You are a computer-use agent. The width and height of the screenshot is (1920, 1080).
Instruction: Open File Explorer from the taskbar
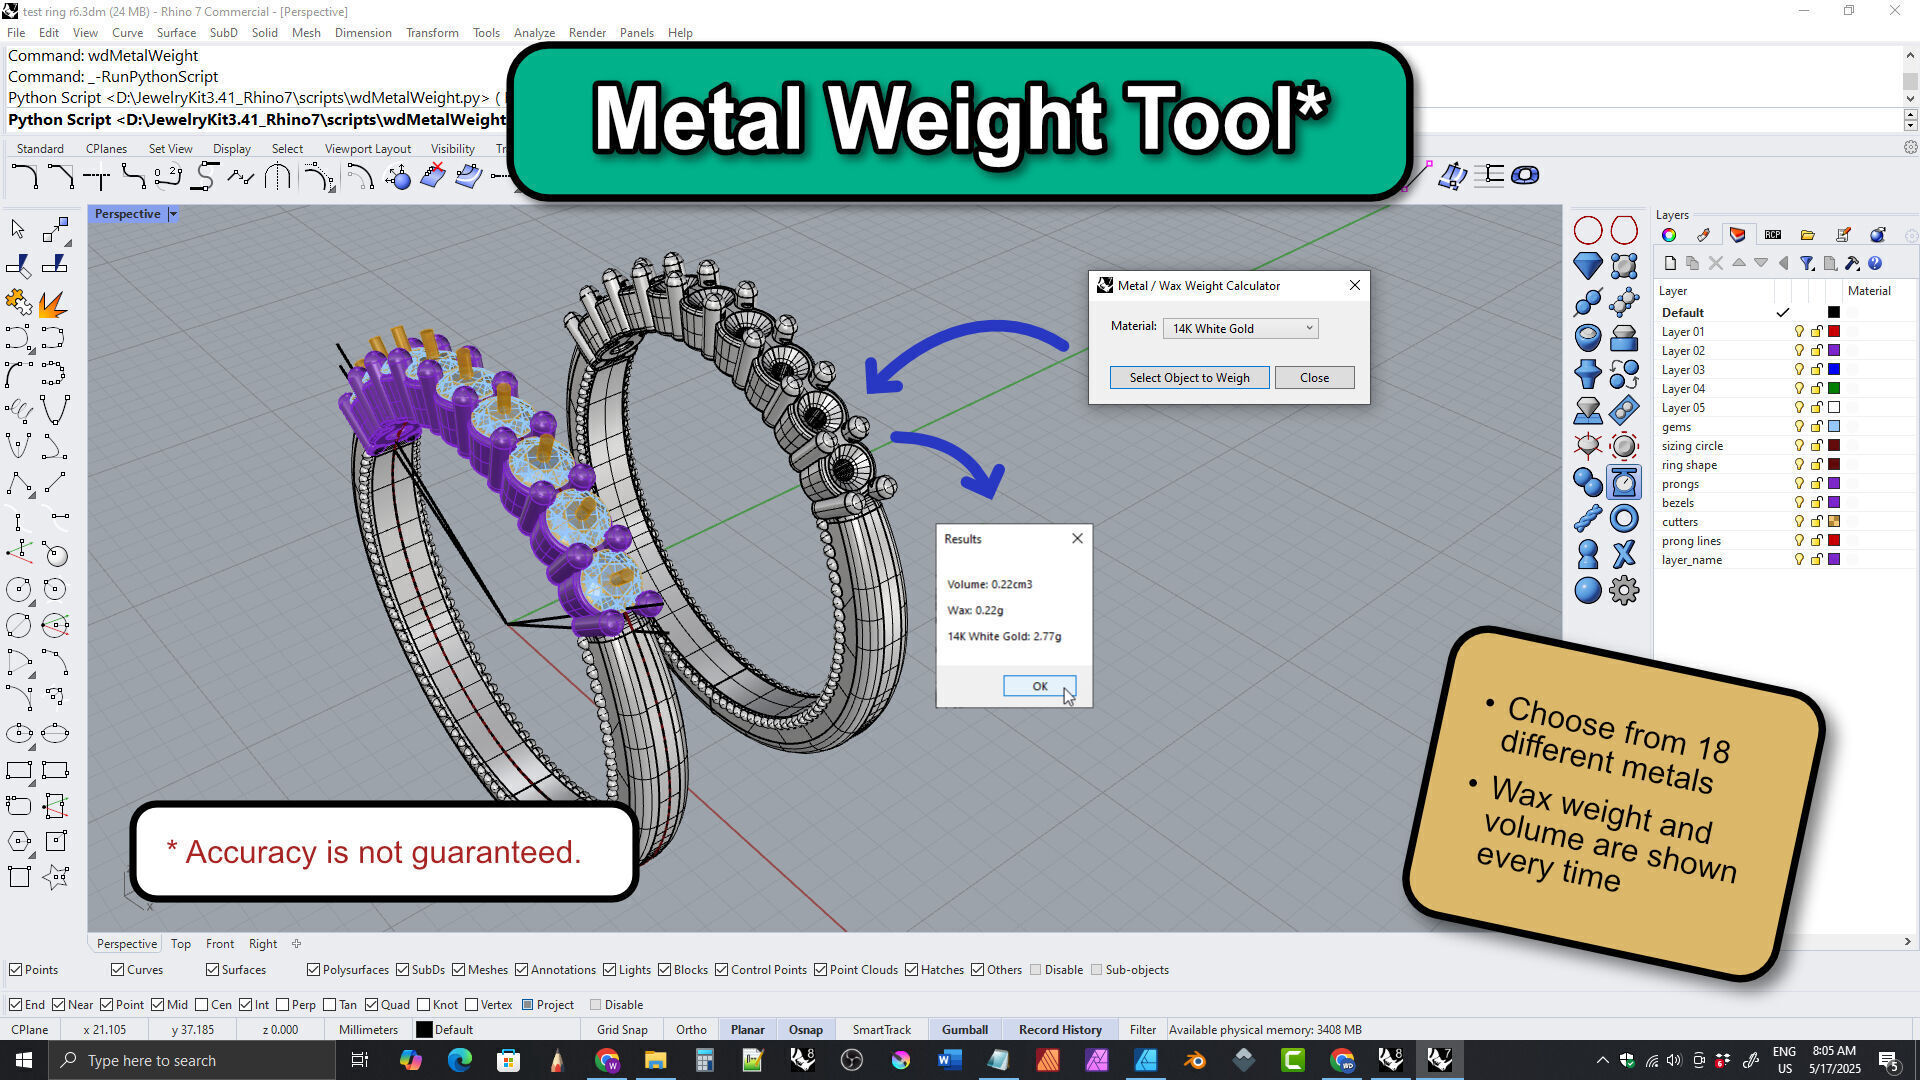pyautogui.click(x=655, y=1060)
